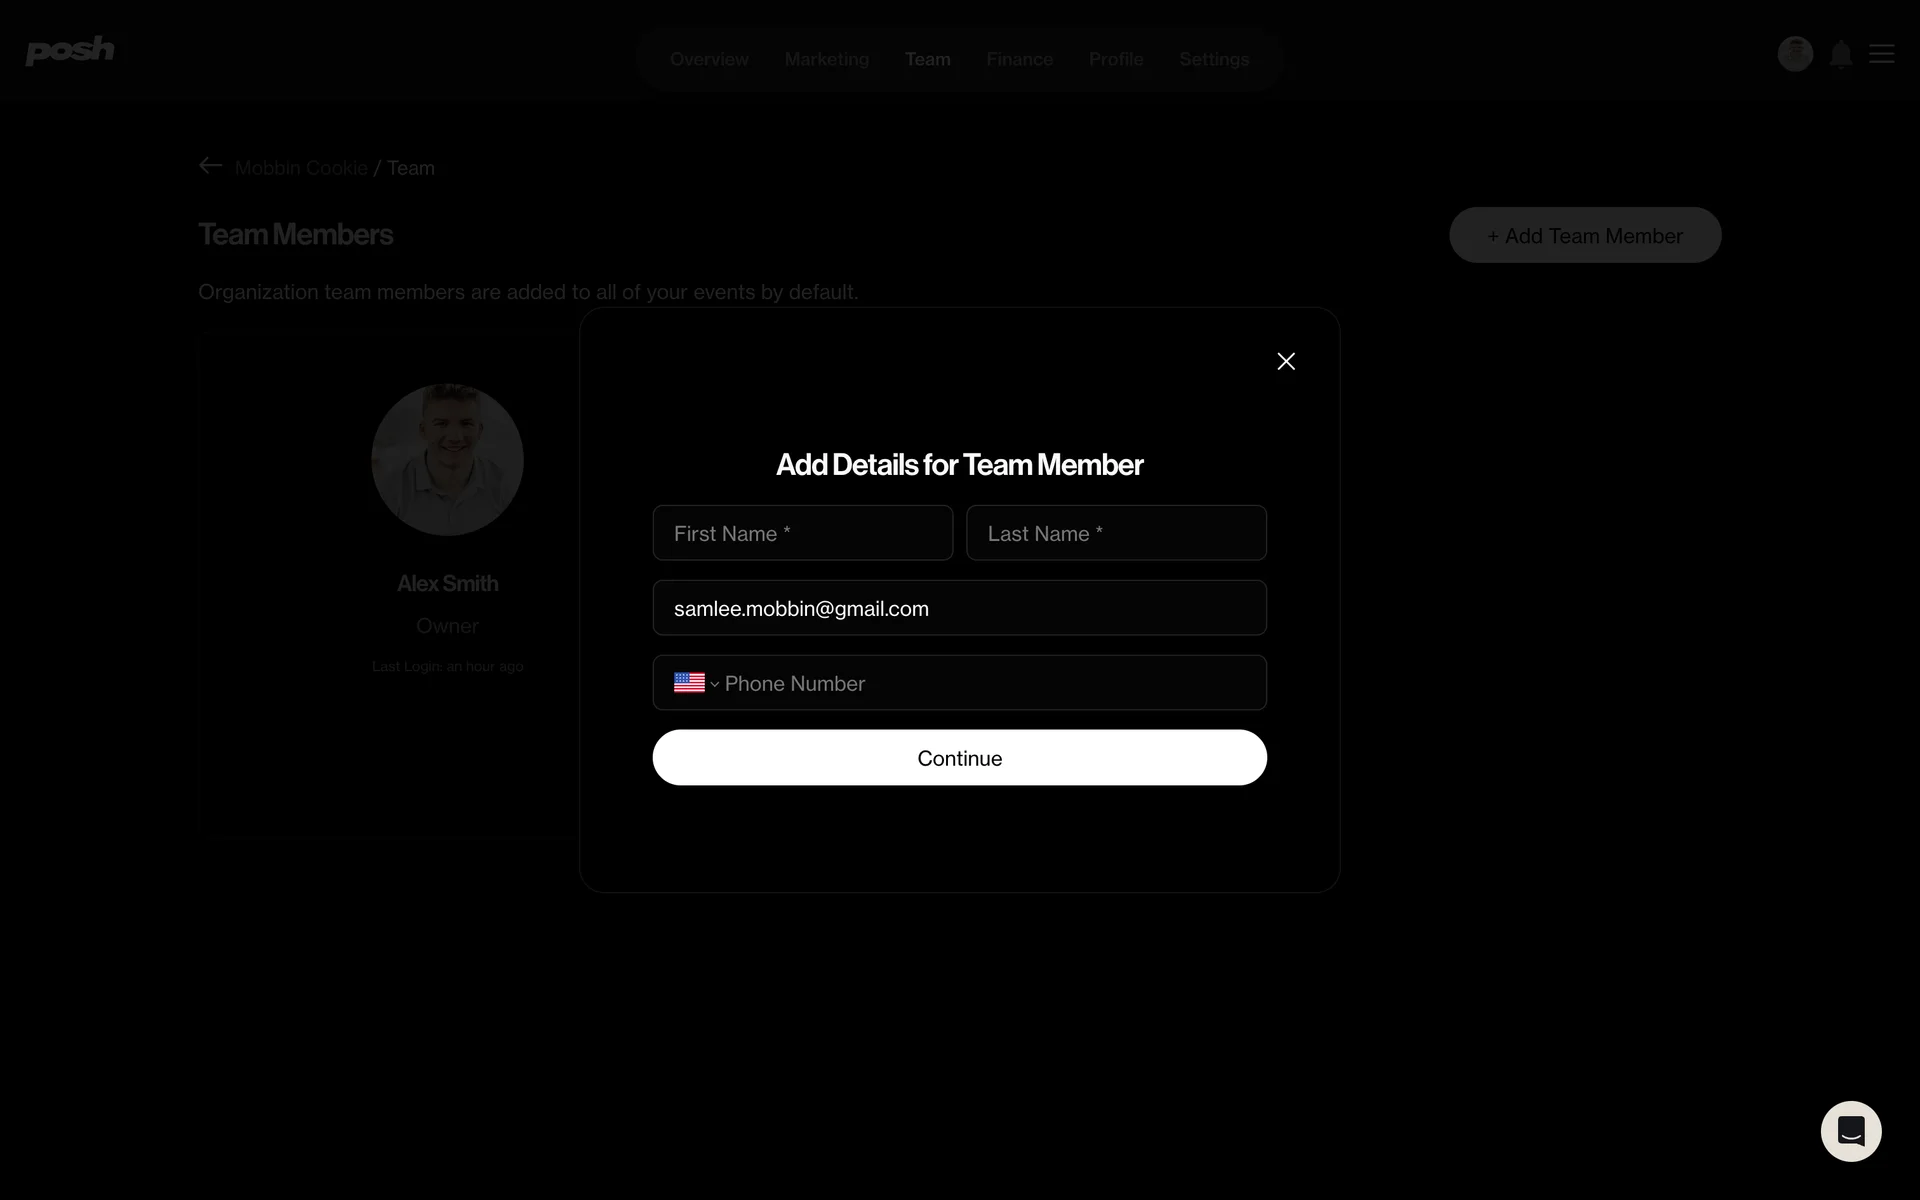Click the user avatar in header

point(1795,54)
